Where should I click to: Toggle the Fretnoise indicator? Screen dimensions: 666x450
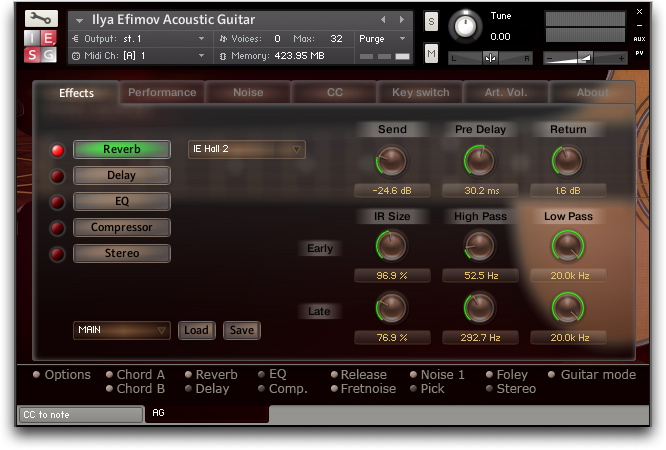[x=334, y=388]
